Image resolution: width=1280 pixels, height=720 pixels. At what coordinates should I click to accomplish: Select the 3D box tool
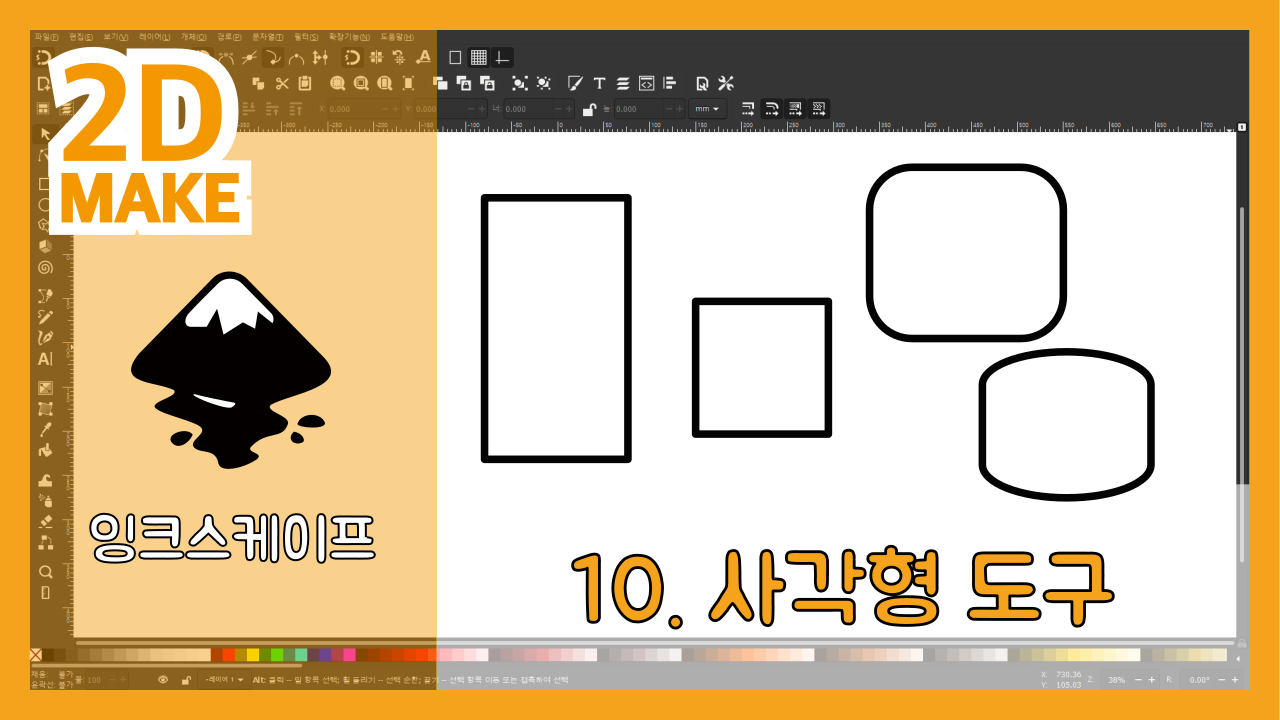pyautogui.click(x=44, y=246)
